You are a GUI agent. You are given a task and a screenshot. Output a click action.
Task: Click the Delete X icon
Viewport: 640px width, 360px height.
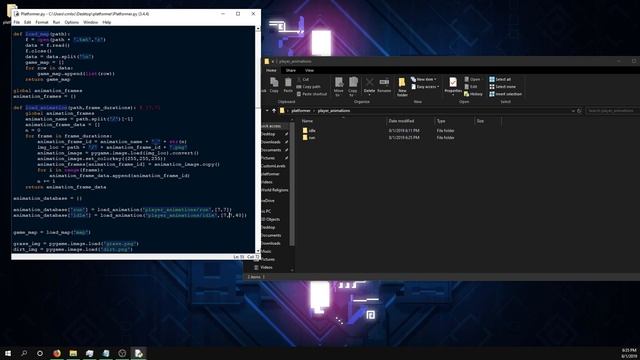coord(369,86)
